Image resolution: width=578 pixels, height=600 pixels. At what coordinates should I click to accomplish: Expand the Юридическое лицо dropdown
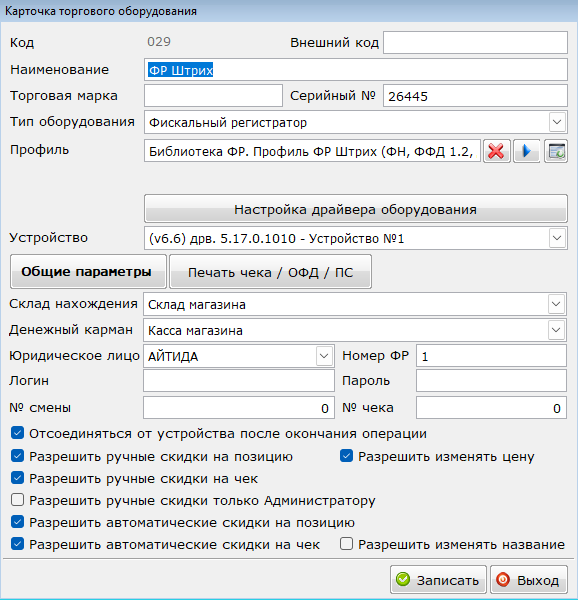tap(324, 356)
